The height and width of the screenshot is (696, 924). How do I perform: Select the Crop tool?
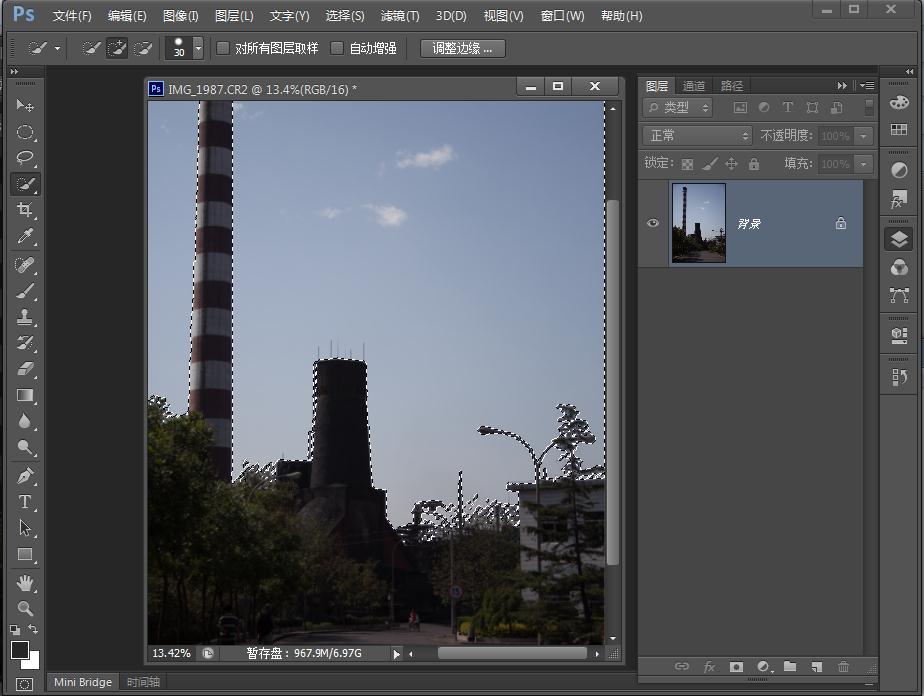[x=25, y=211]
